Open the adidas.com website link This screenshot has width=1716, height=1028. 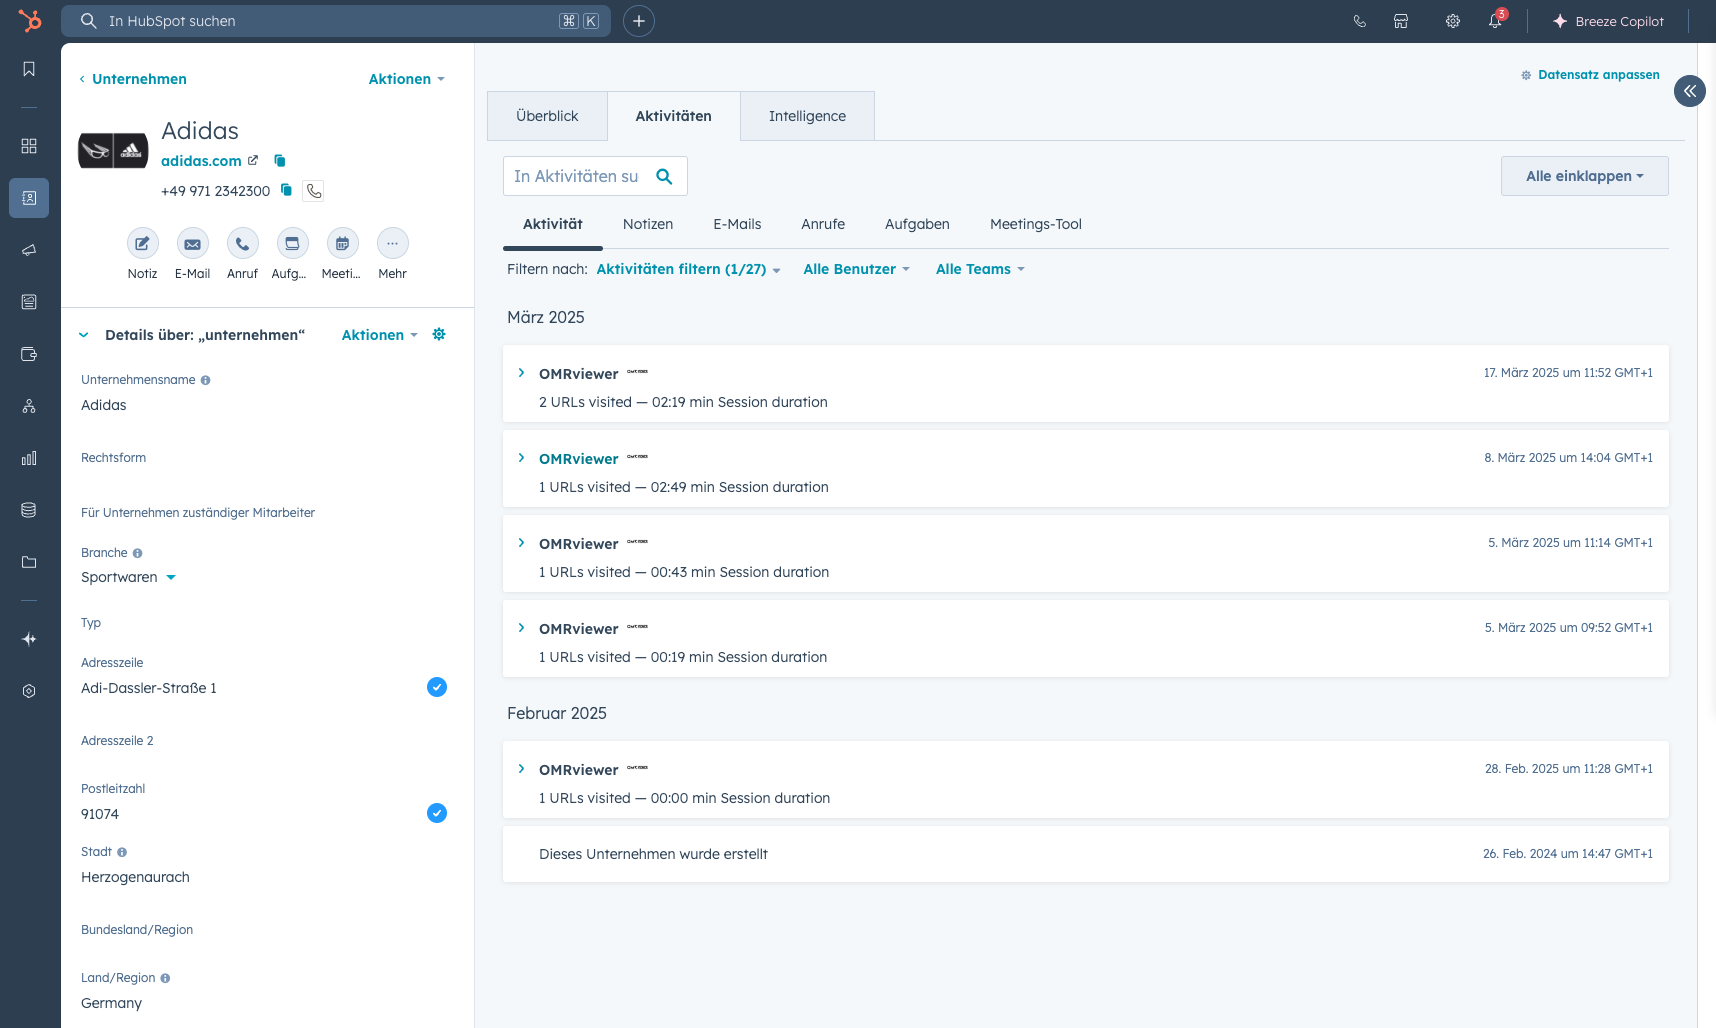[201, 160]
